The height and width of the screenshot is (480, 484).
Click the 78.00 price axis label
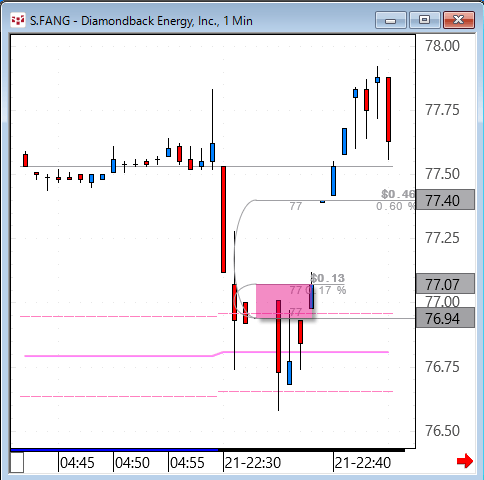pos(442,46)
